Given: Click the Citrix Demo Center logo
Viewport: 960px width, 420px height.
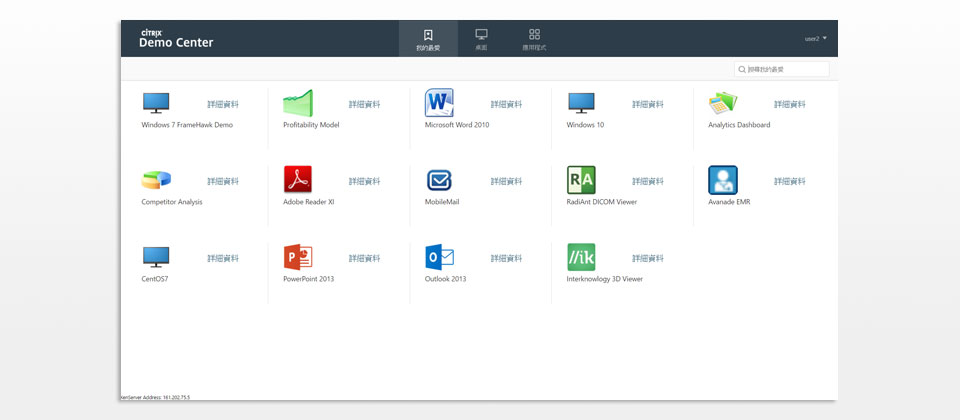Looking at the screenshot, I should tap(176, 38).
